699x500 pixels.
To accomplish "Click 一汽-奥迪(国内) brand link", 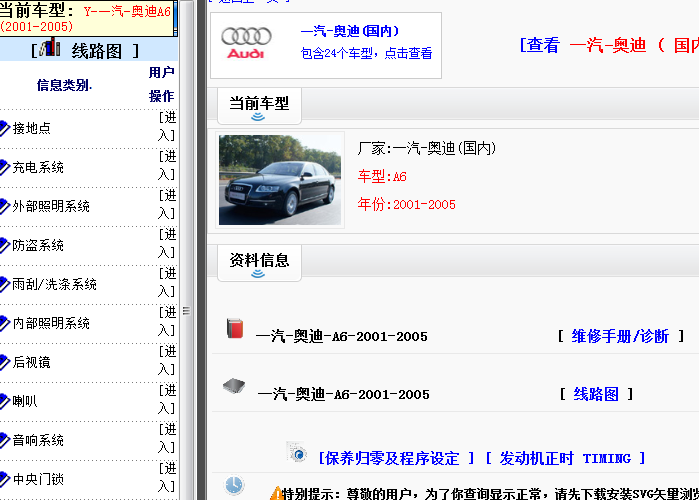I will pyautogui.click(x=350, y=31).
